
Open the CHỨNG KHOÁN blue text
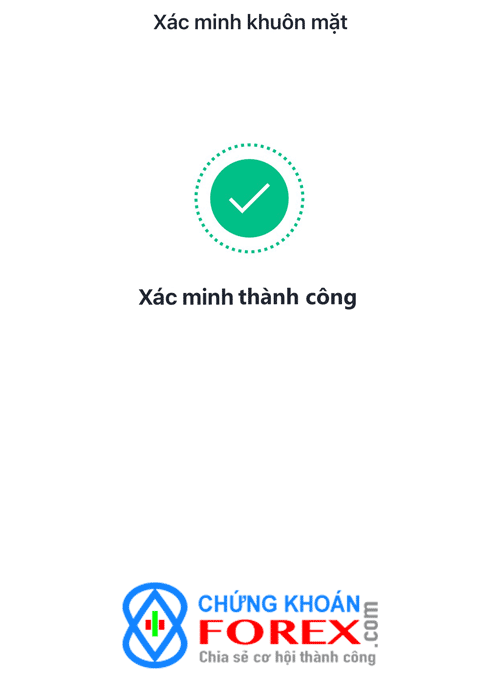279,603
